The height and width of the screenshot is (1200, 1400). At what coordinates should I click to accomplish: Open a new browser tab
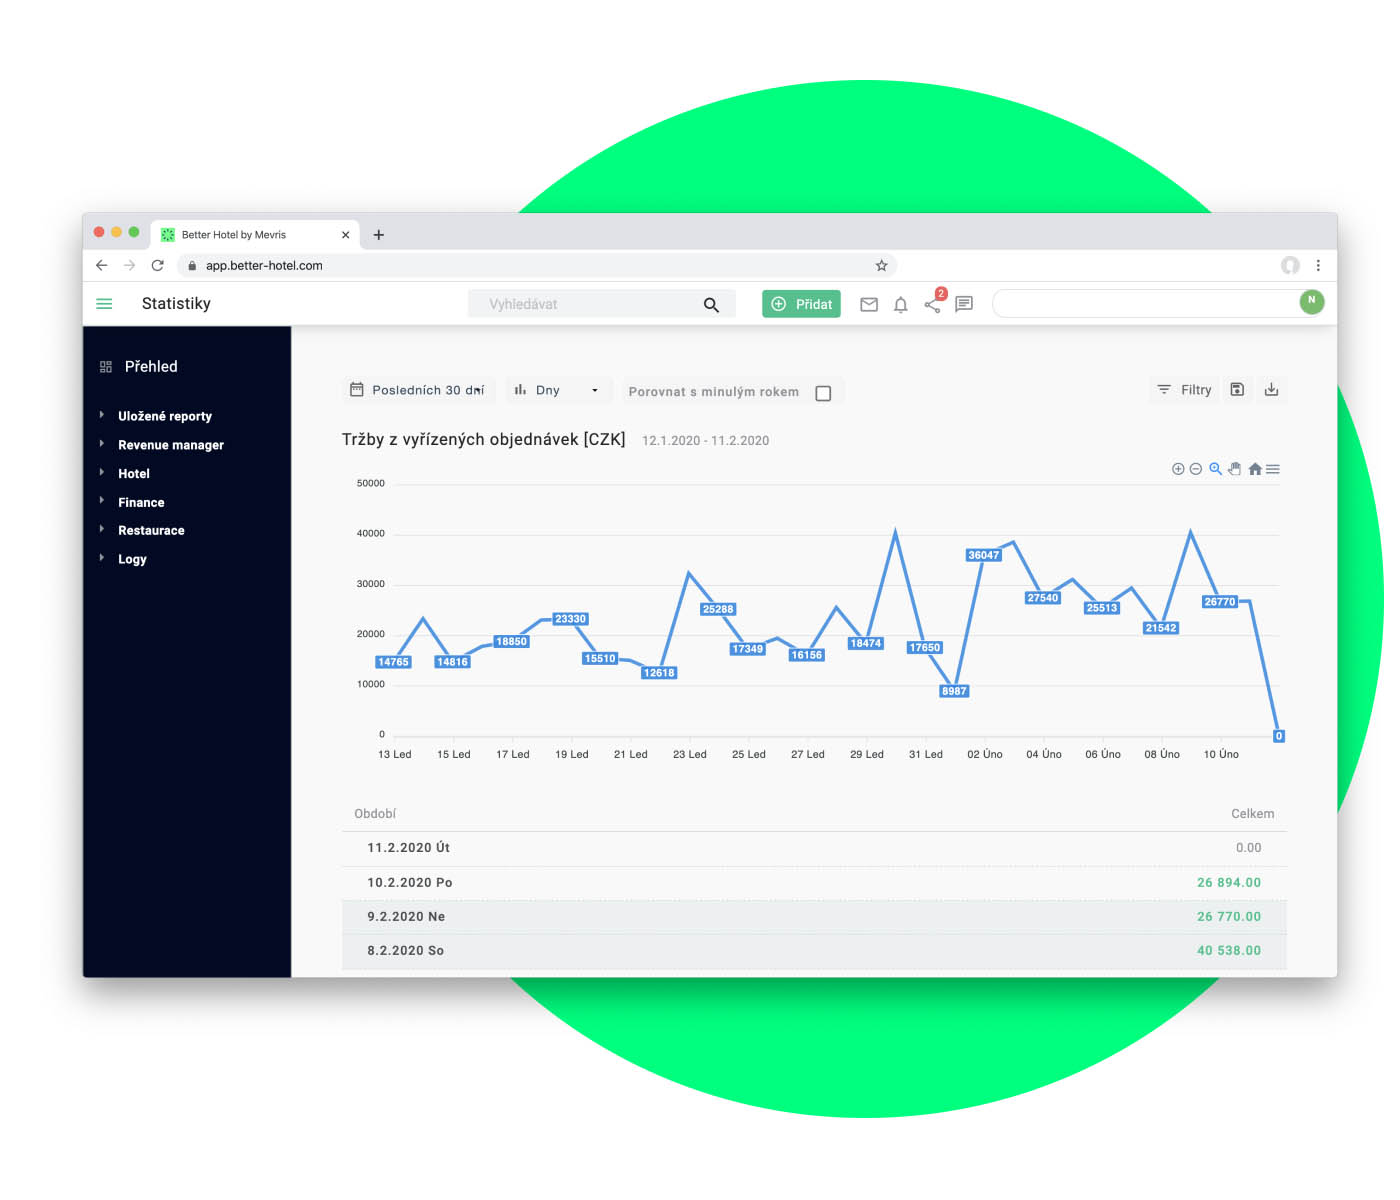click(x=379, y=235)
